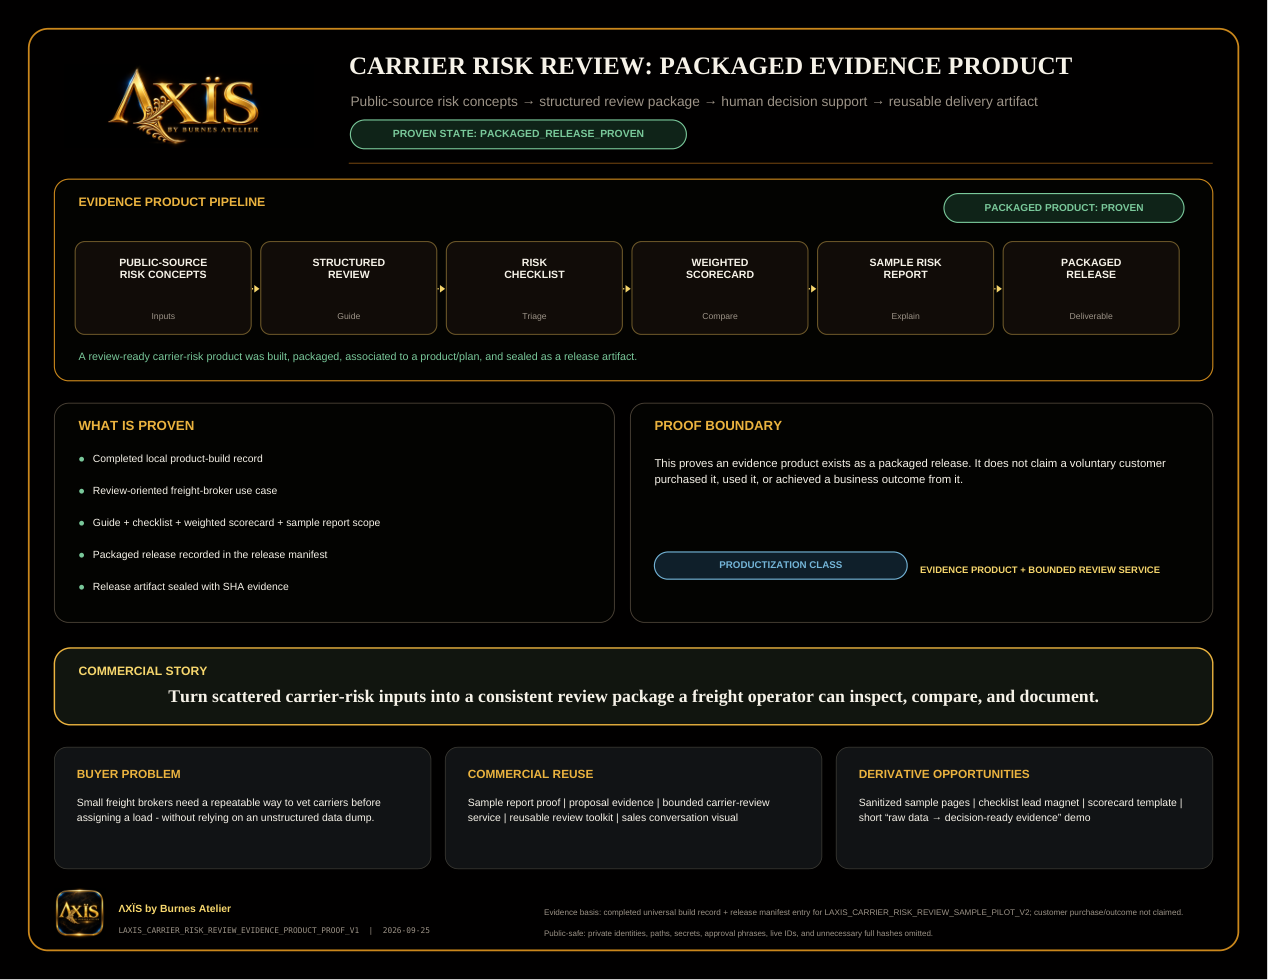Click the arrow between Weighted Scorecard and Sample Risk Report

813,289
